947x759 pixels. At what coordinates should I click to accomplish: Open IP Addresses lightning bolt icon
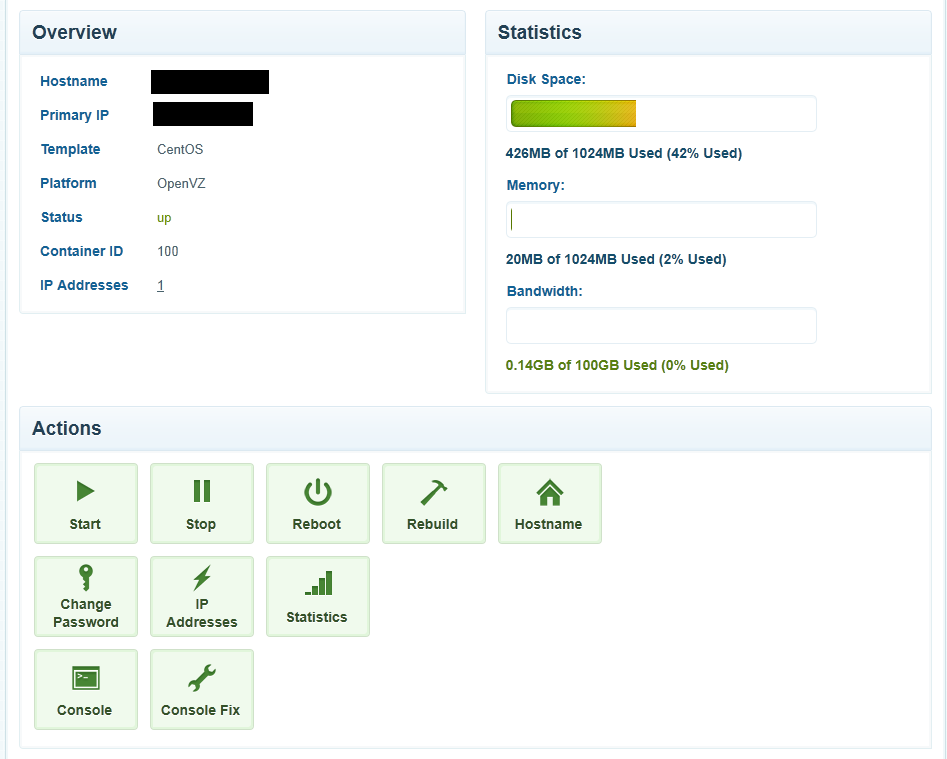tap(201, 578)
